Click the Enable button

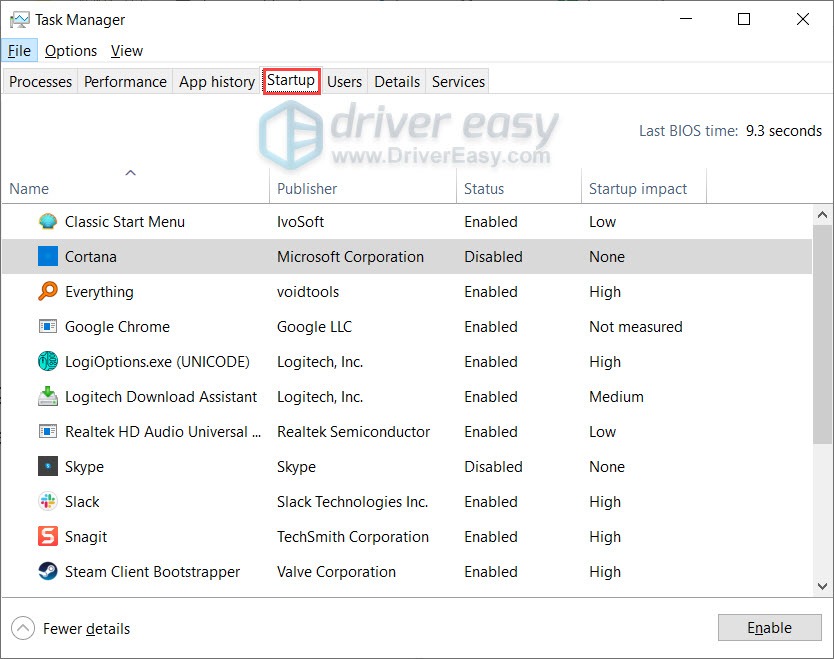769,627
